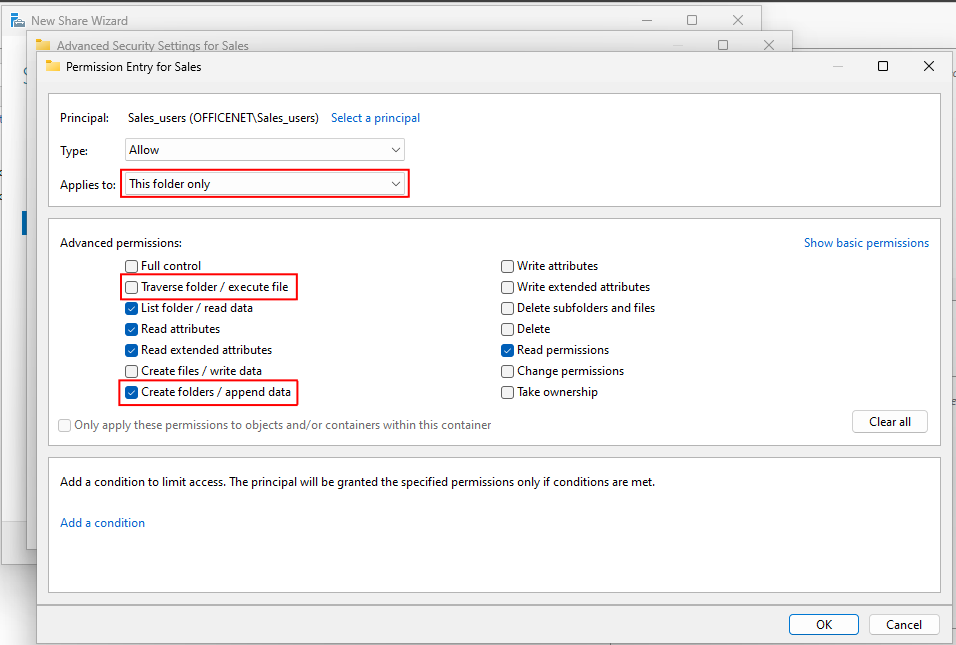Uncheck List folder / read data
Viewport: 956px width, 645px height.
131,308
